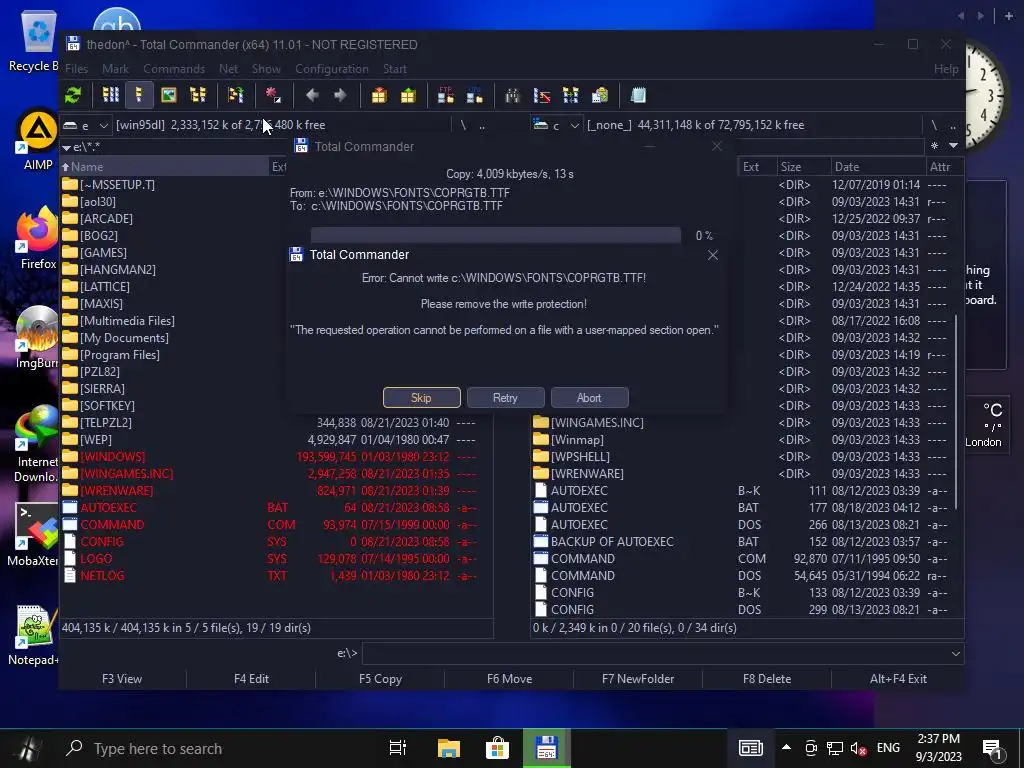Viewport: 1024px width, 768px height.
Task: Switch to brief file names view
Action: 111,95
